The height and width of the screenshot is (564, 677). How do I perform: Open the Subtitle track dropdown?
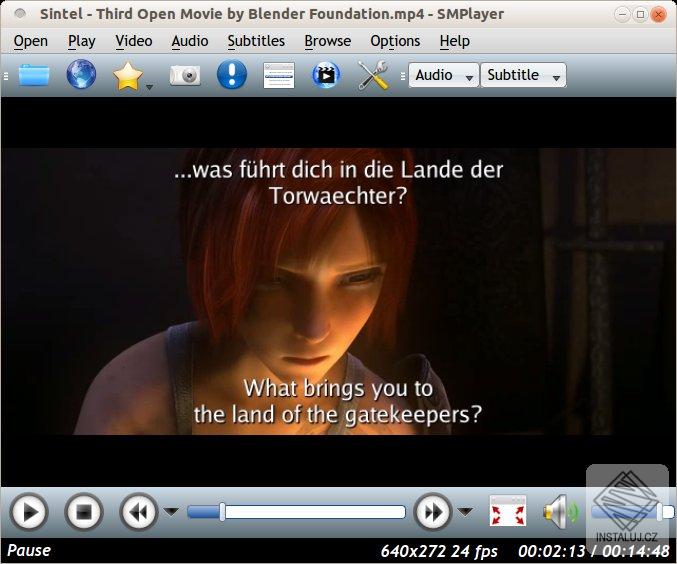coord(523,75)
